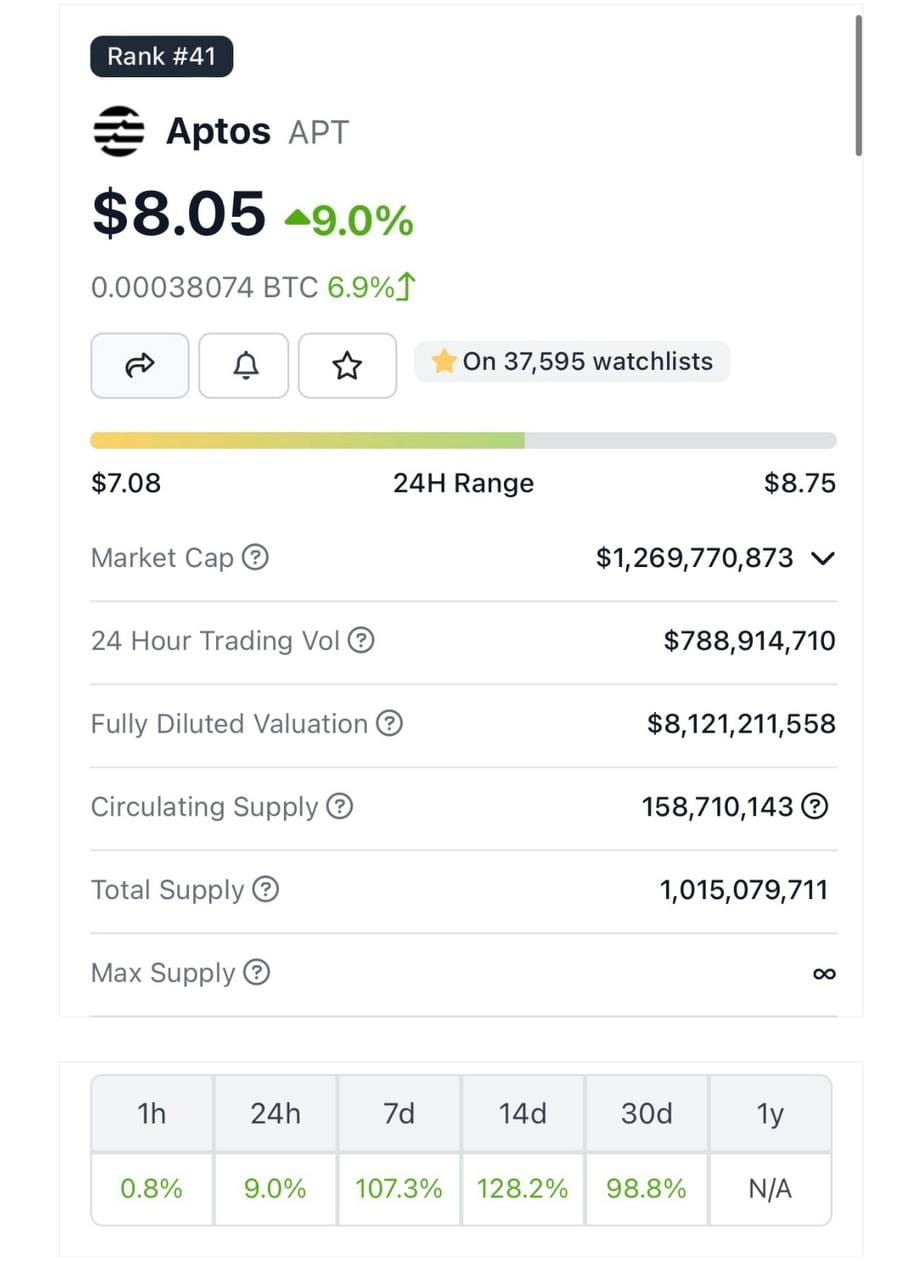Click the 24 Hour Trading Vol question icon

pos(361,641)
